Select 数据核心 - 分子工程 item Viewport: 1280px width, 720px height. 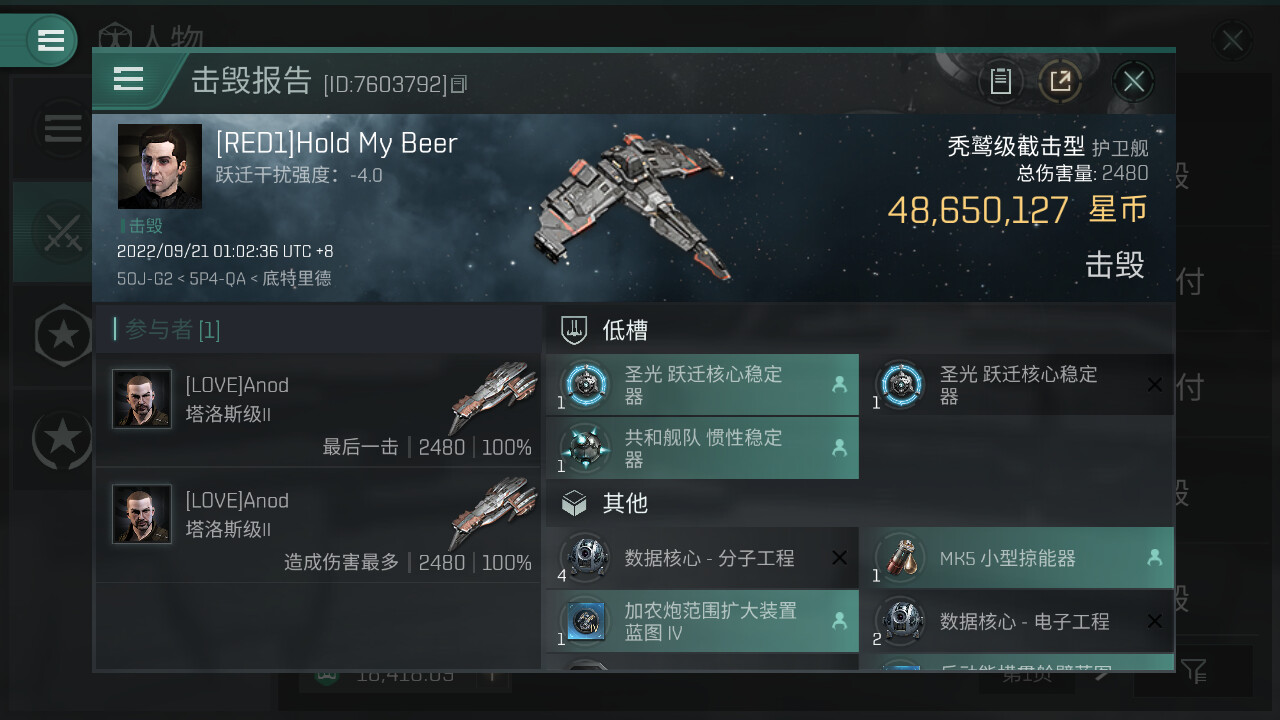[702, 558]
